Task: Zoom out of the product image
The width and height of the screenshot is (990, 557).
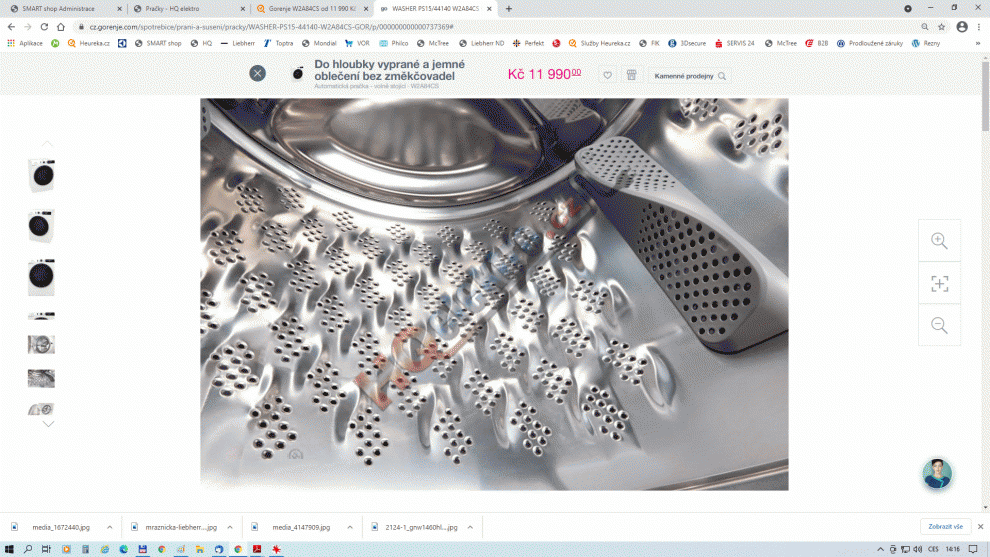Action: click(x=939, y=325)
